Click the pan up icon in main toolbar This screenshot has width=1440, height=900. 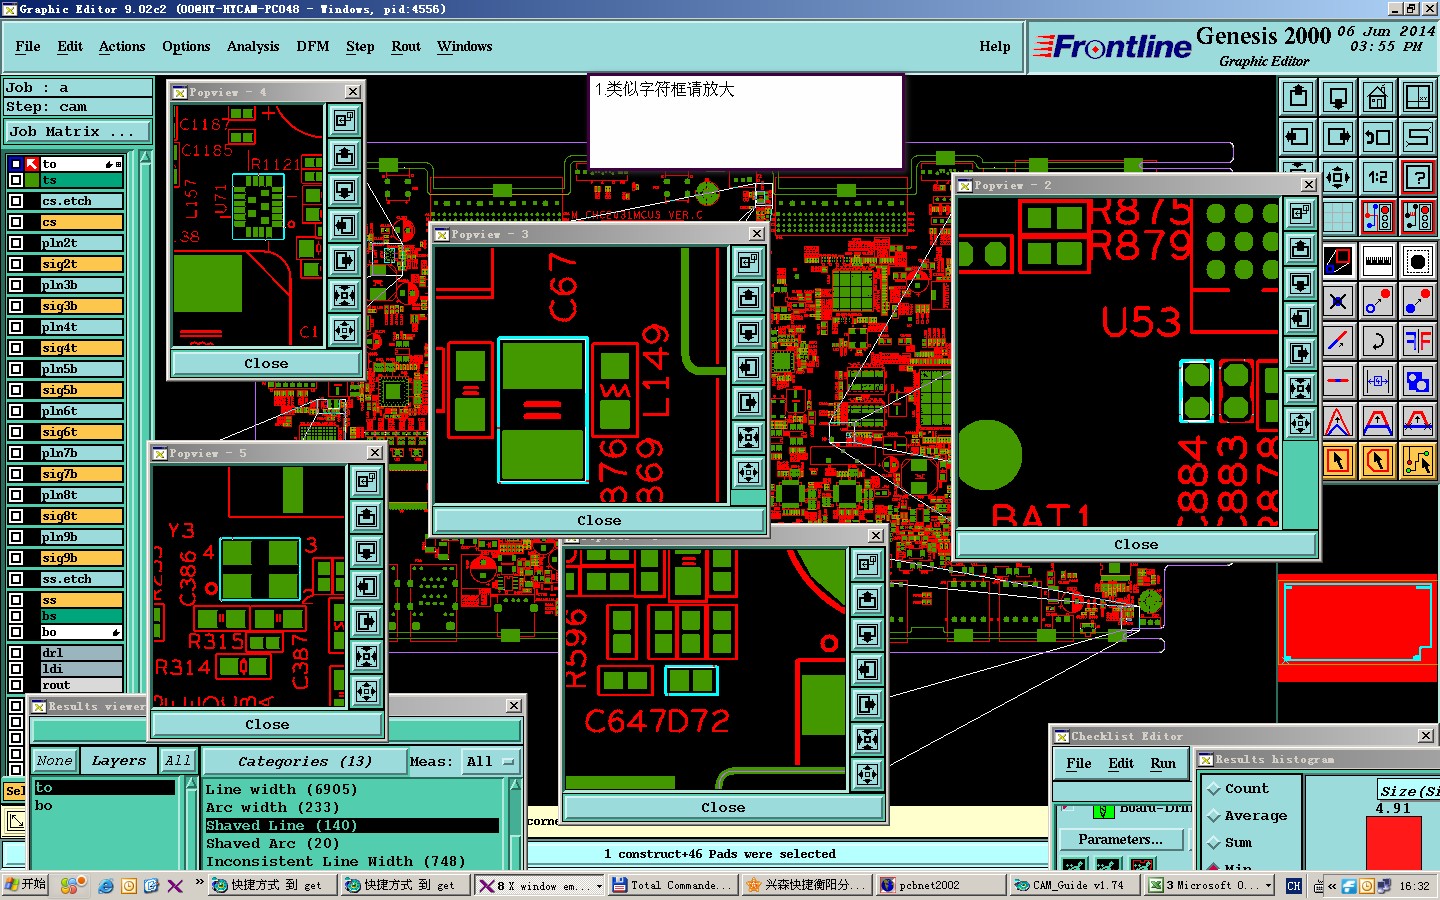point(1298,97)
